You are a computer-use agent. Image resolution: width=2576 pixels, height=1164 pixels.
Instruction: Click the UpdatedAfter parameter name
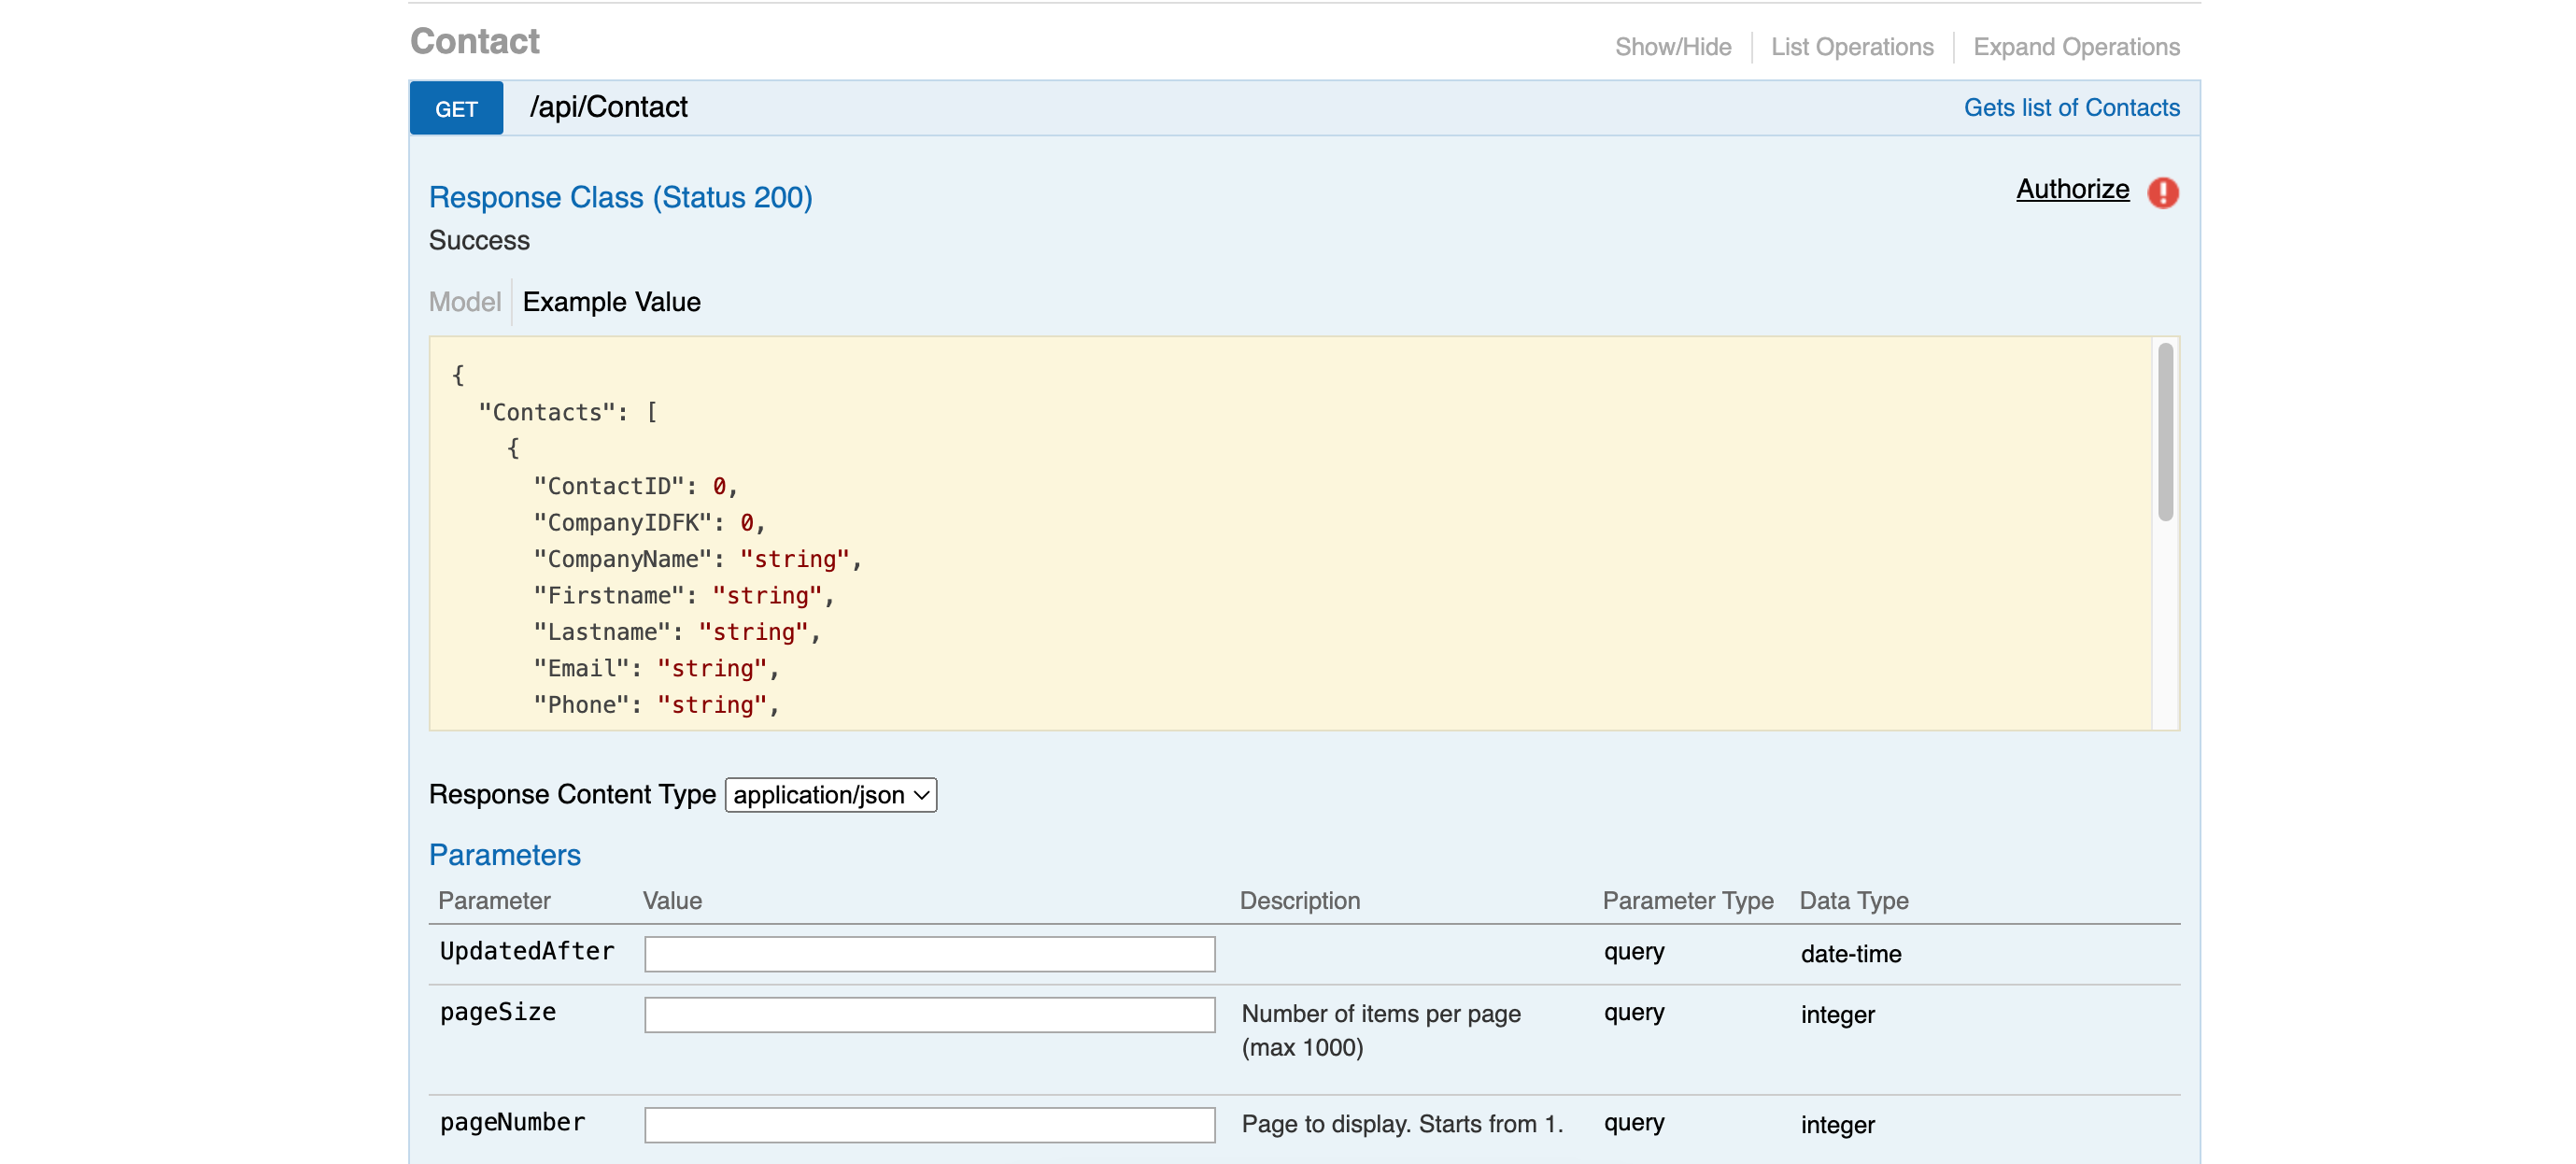click(x=527, y=951)
